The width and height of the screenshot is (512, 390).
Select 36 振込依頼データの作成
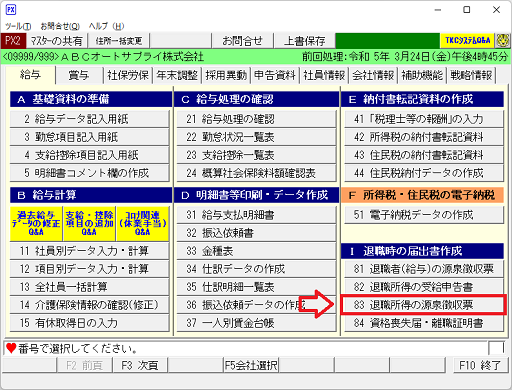(x=256, y=305)
